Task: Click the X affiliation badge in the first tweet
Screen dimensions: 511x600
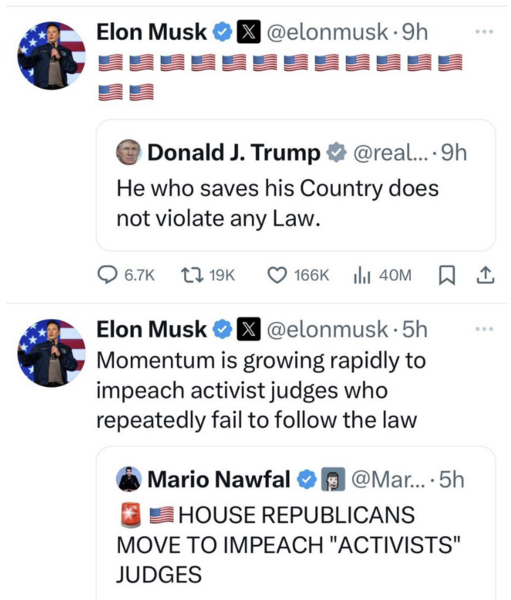Action: (249, 31)
